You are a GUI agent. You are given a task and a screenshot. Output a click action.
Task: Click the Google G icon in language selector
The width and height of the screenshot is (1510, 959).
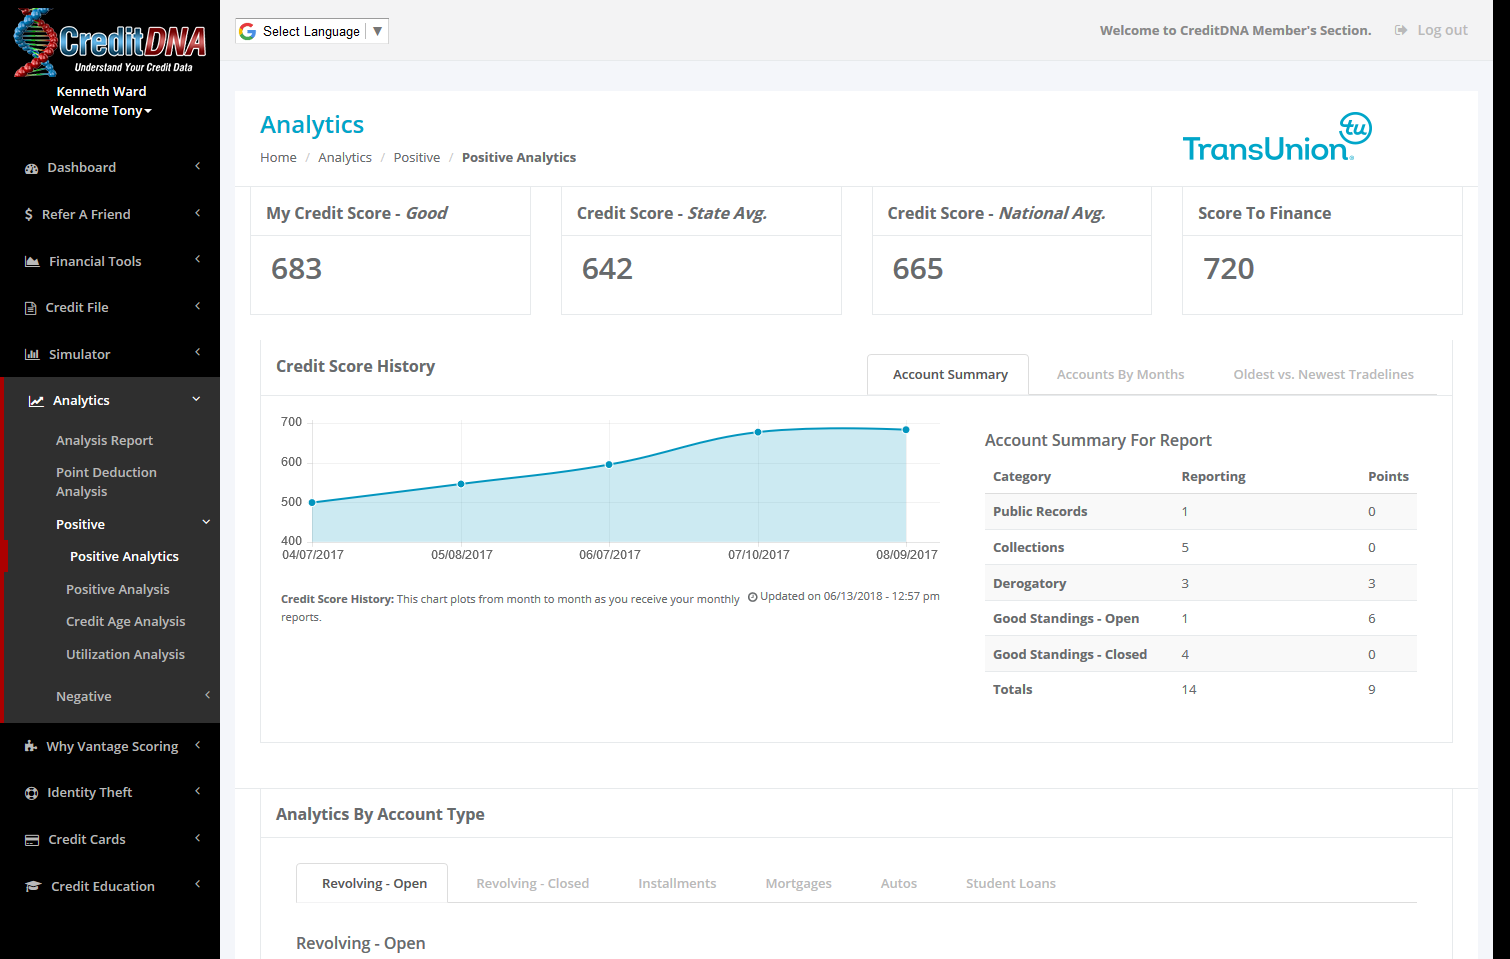pyautogui.click(x=248, y=31)
